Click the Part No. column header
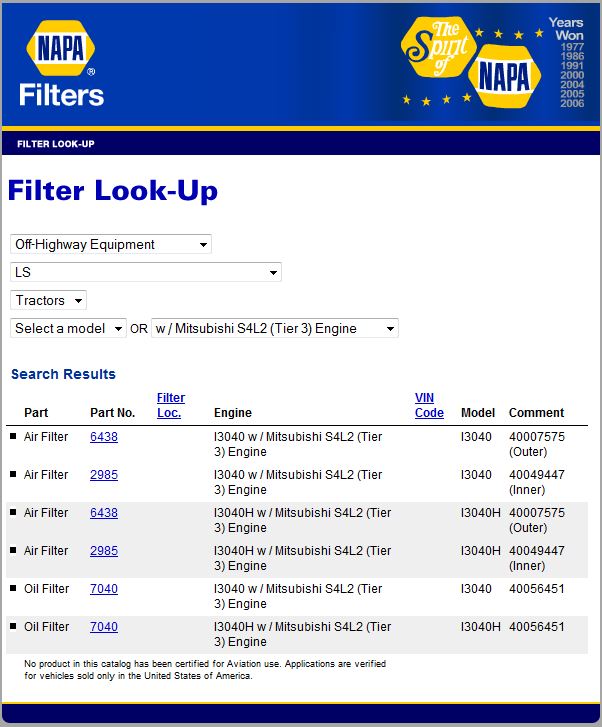 pyautogui.click(x=113, y=413)
